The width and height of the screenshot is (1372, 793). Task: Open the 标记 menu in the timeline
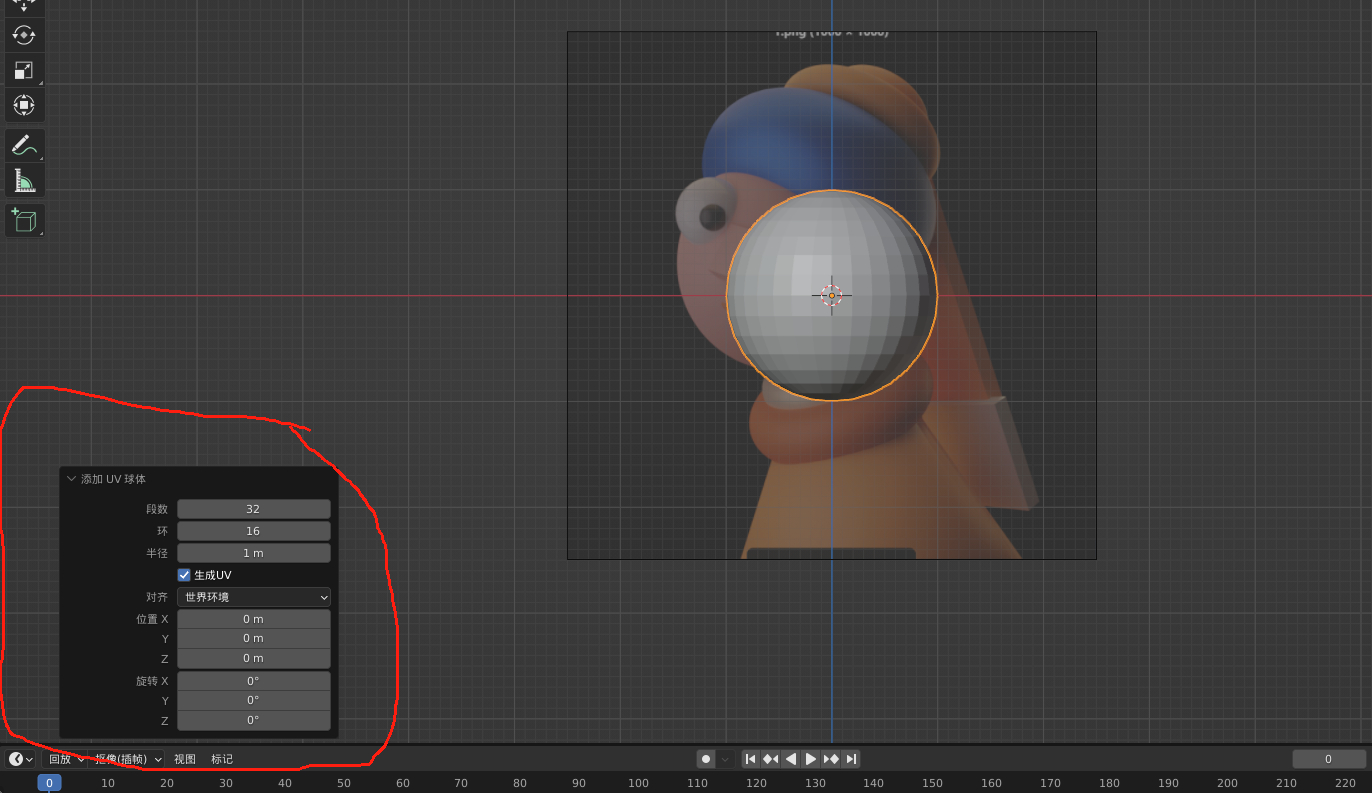pos(222,759)
